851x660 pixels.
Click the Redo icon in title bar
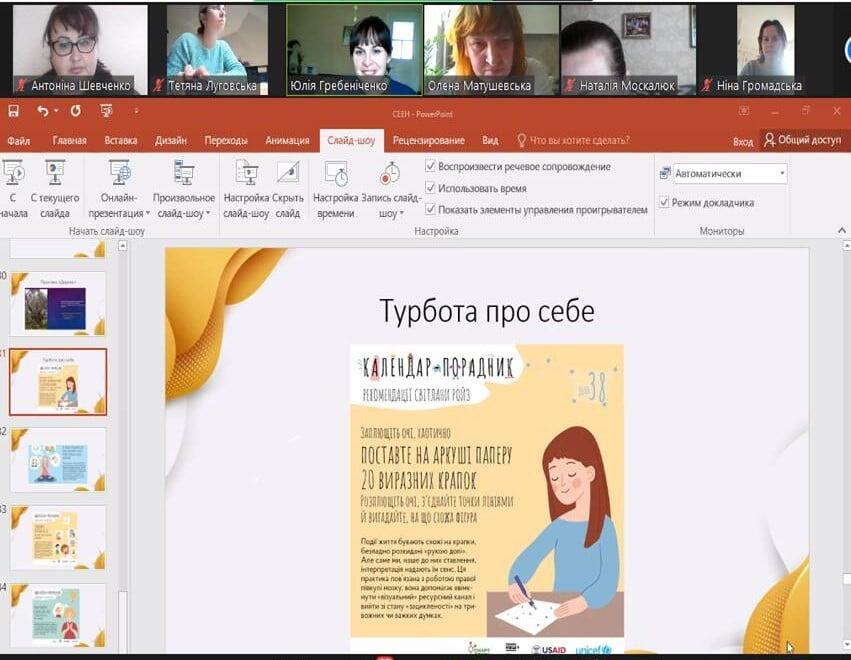coord(75,111)
